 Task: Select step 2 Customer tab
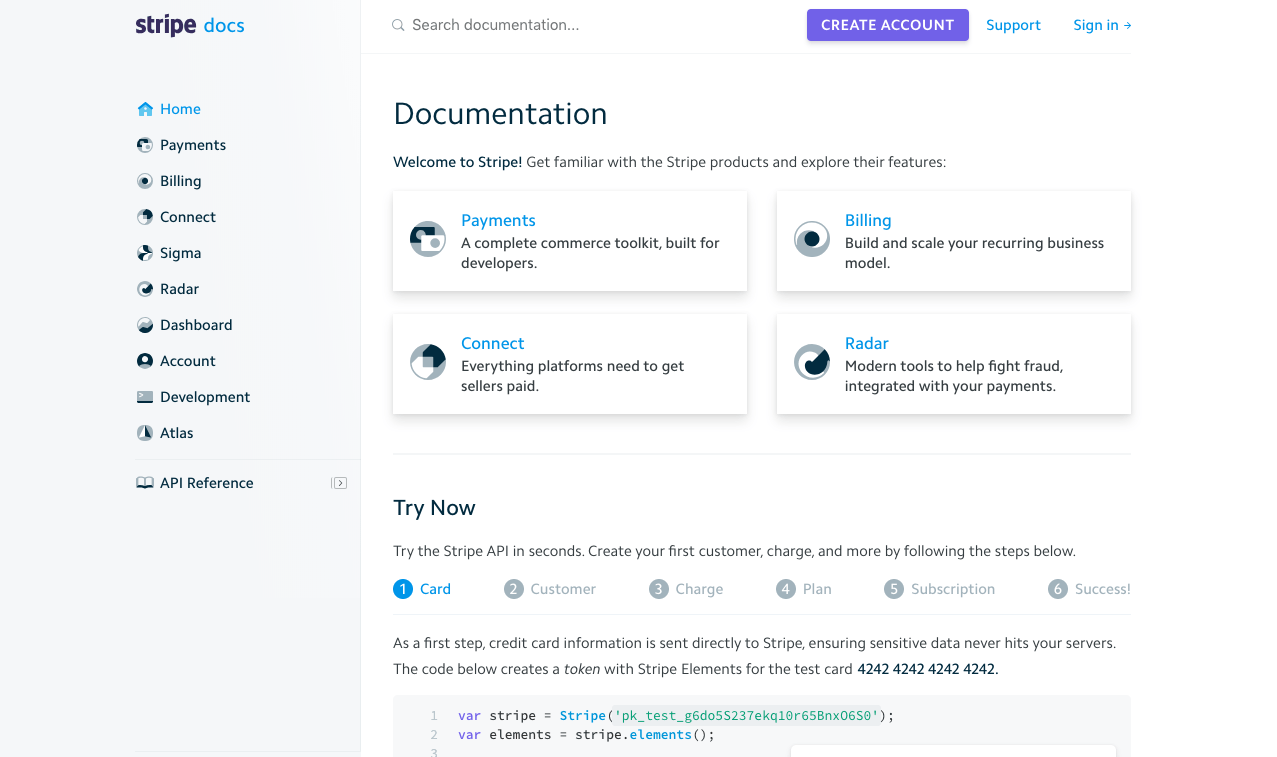coord(550,589)
